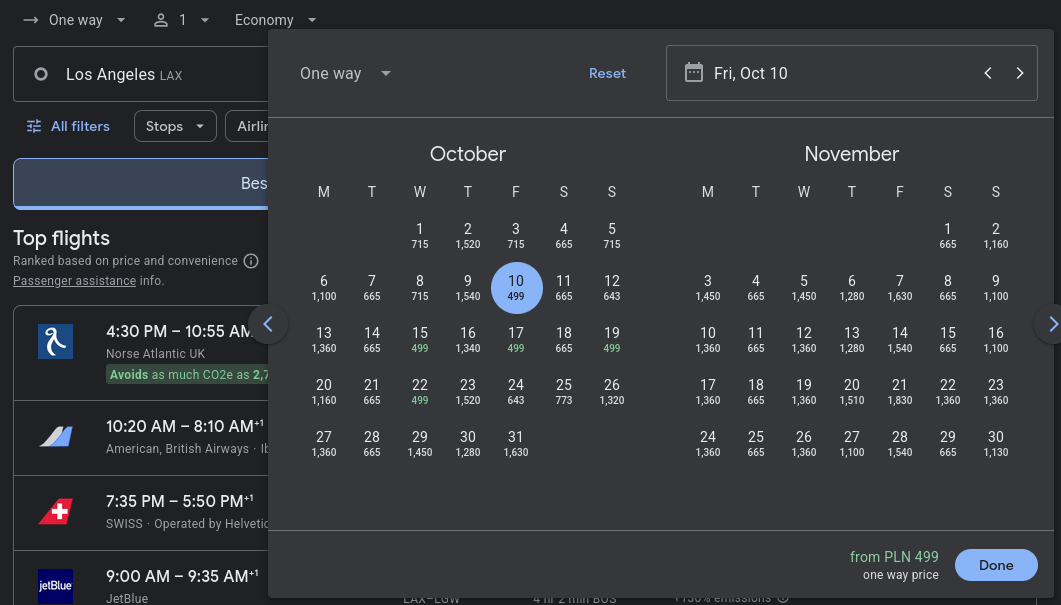This screenshot has height=605, width=1061.
Task: Select November 21 priced 1,830
Action: [899, 392]
